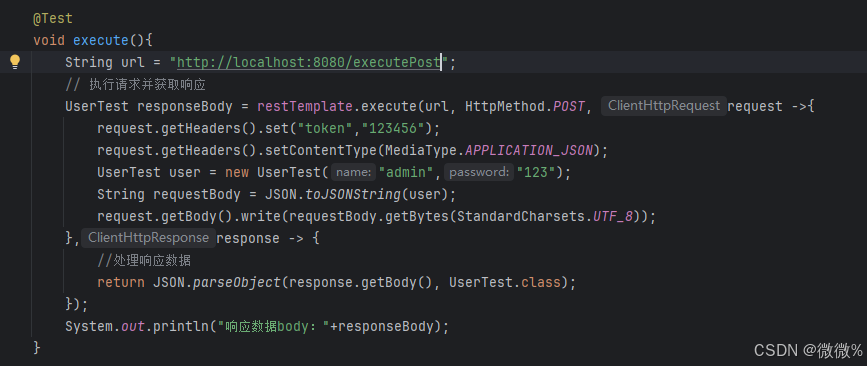
Task: Click the ClientHttpRequest inlay type hint
Action: [x=664, y=106]
